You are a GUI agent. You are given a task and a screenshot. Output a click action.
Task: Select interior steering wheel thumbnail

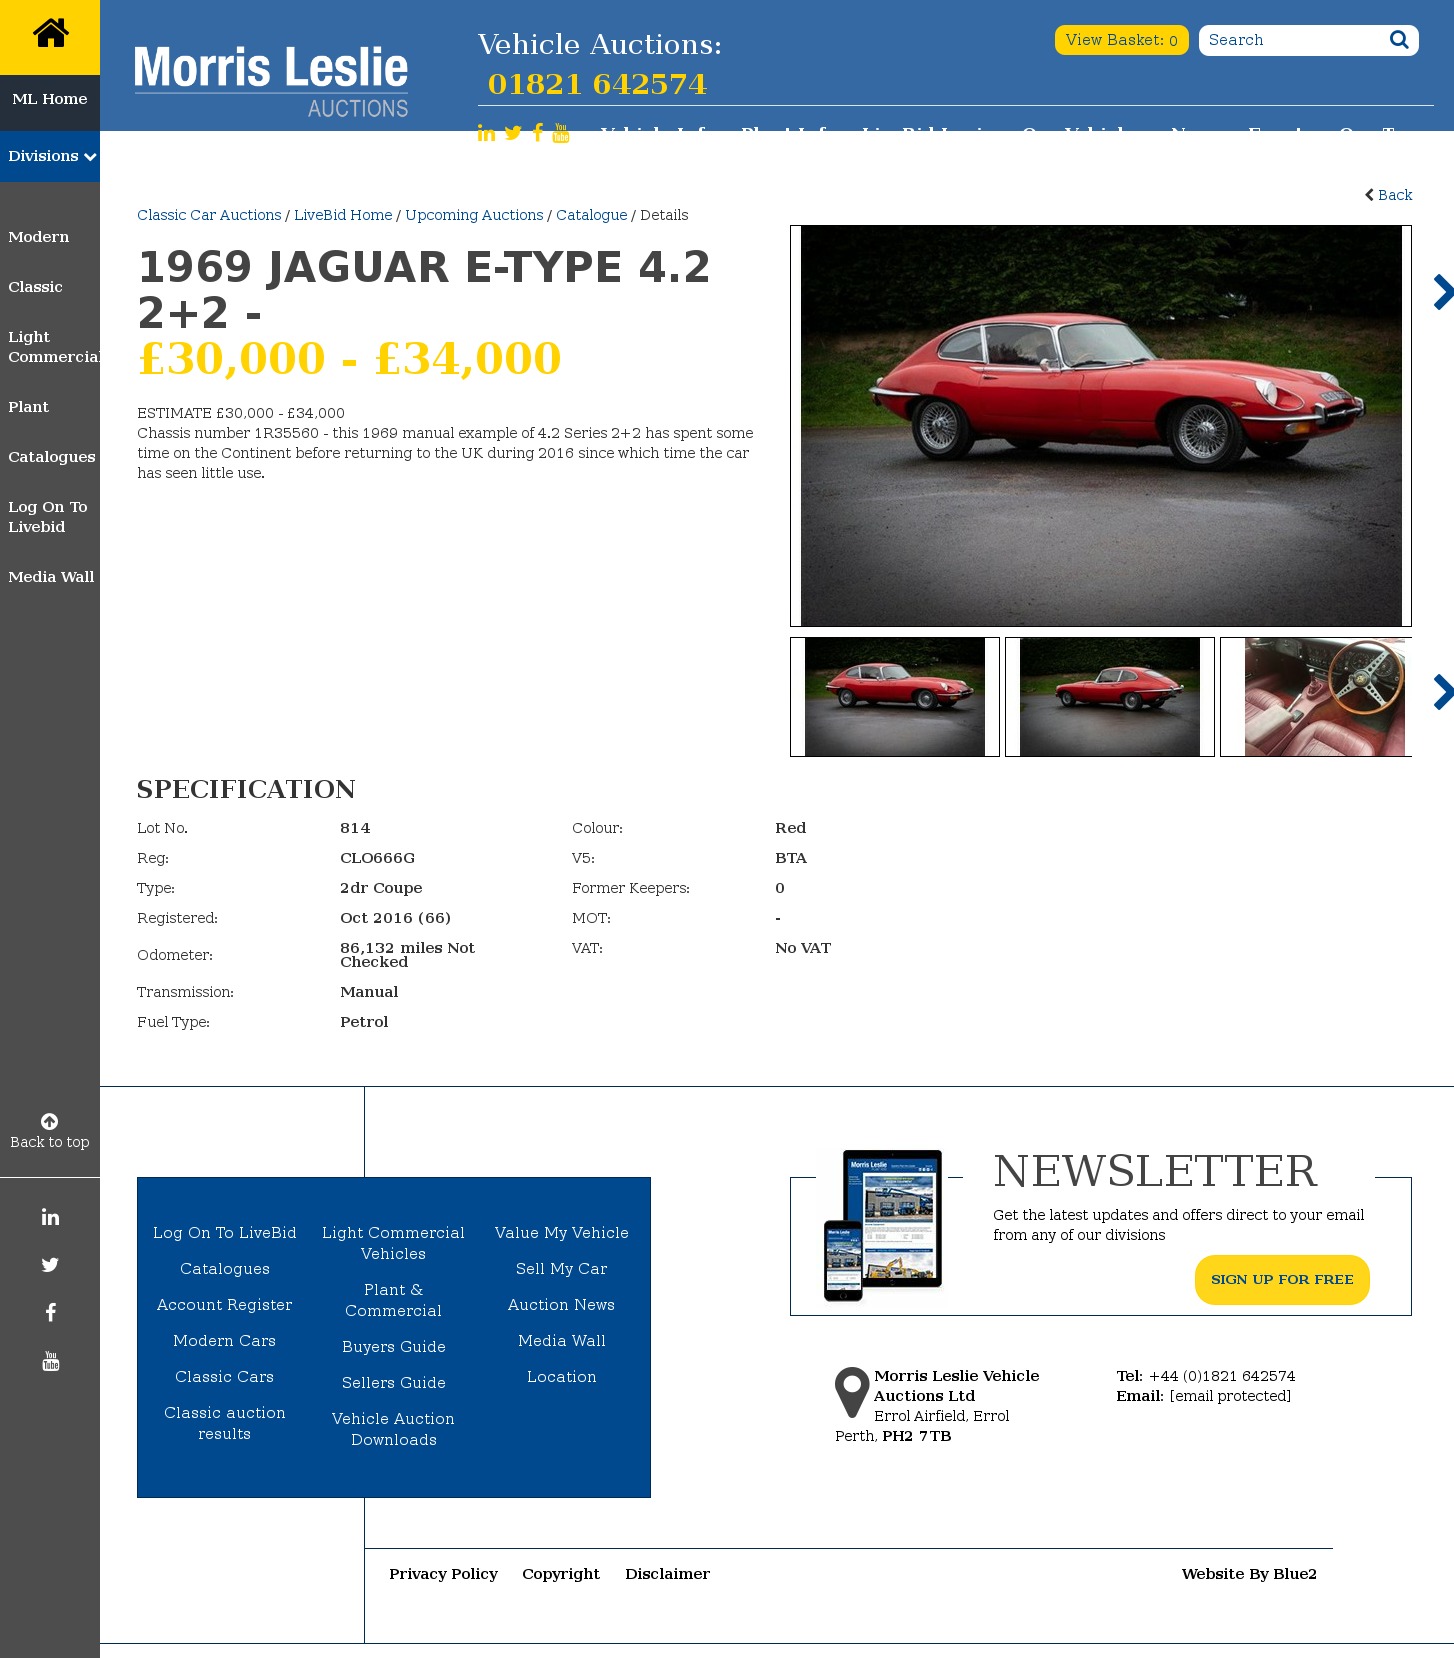[1317, 697]
